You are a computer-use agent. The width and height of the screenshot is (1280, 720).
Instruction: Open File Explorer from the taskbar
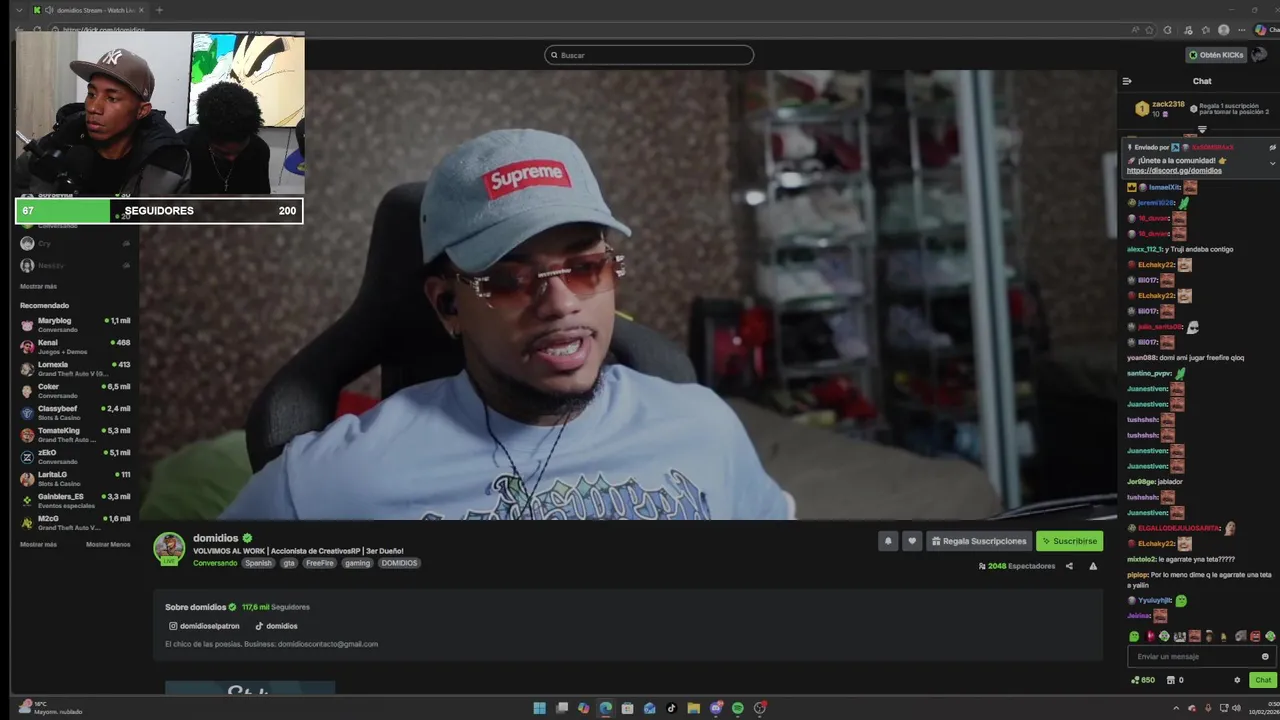coord(693,708)
